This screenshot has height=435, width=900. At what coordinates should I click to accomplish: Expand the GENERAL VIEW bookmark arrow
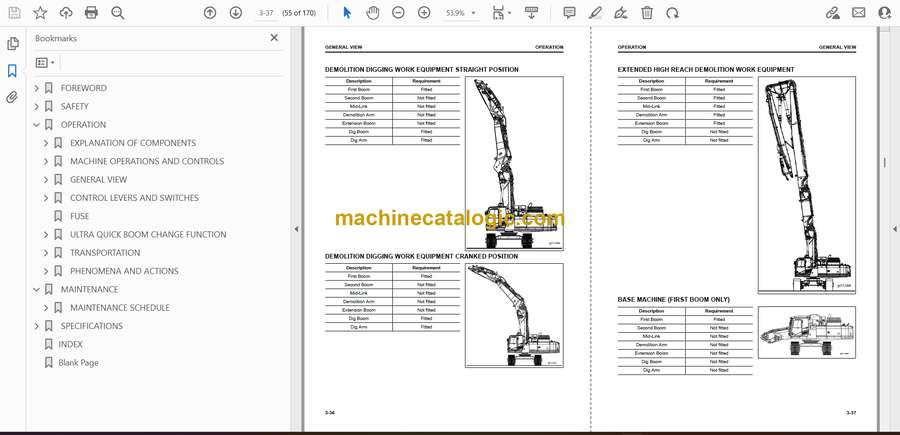point(46,180)
